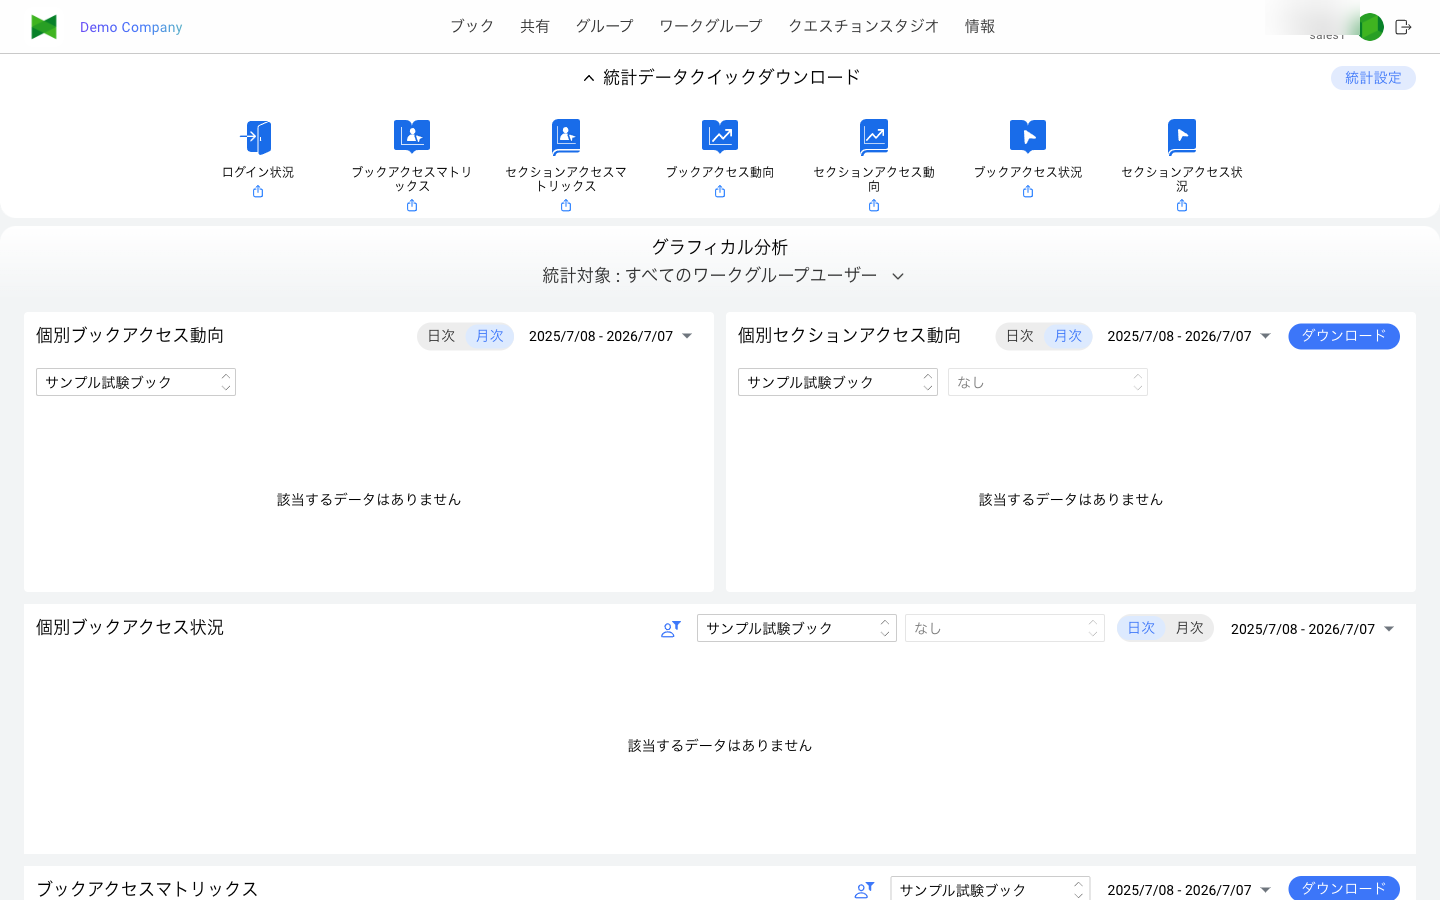Click share icon under ブックアクセスマトリックス

(412, 206)
